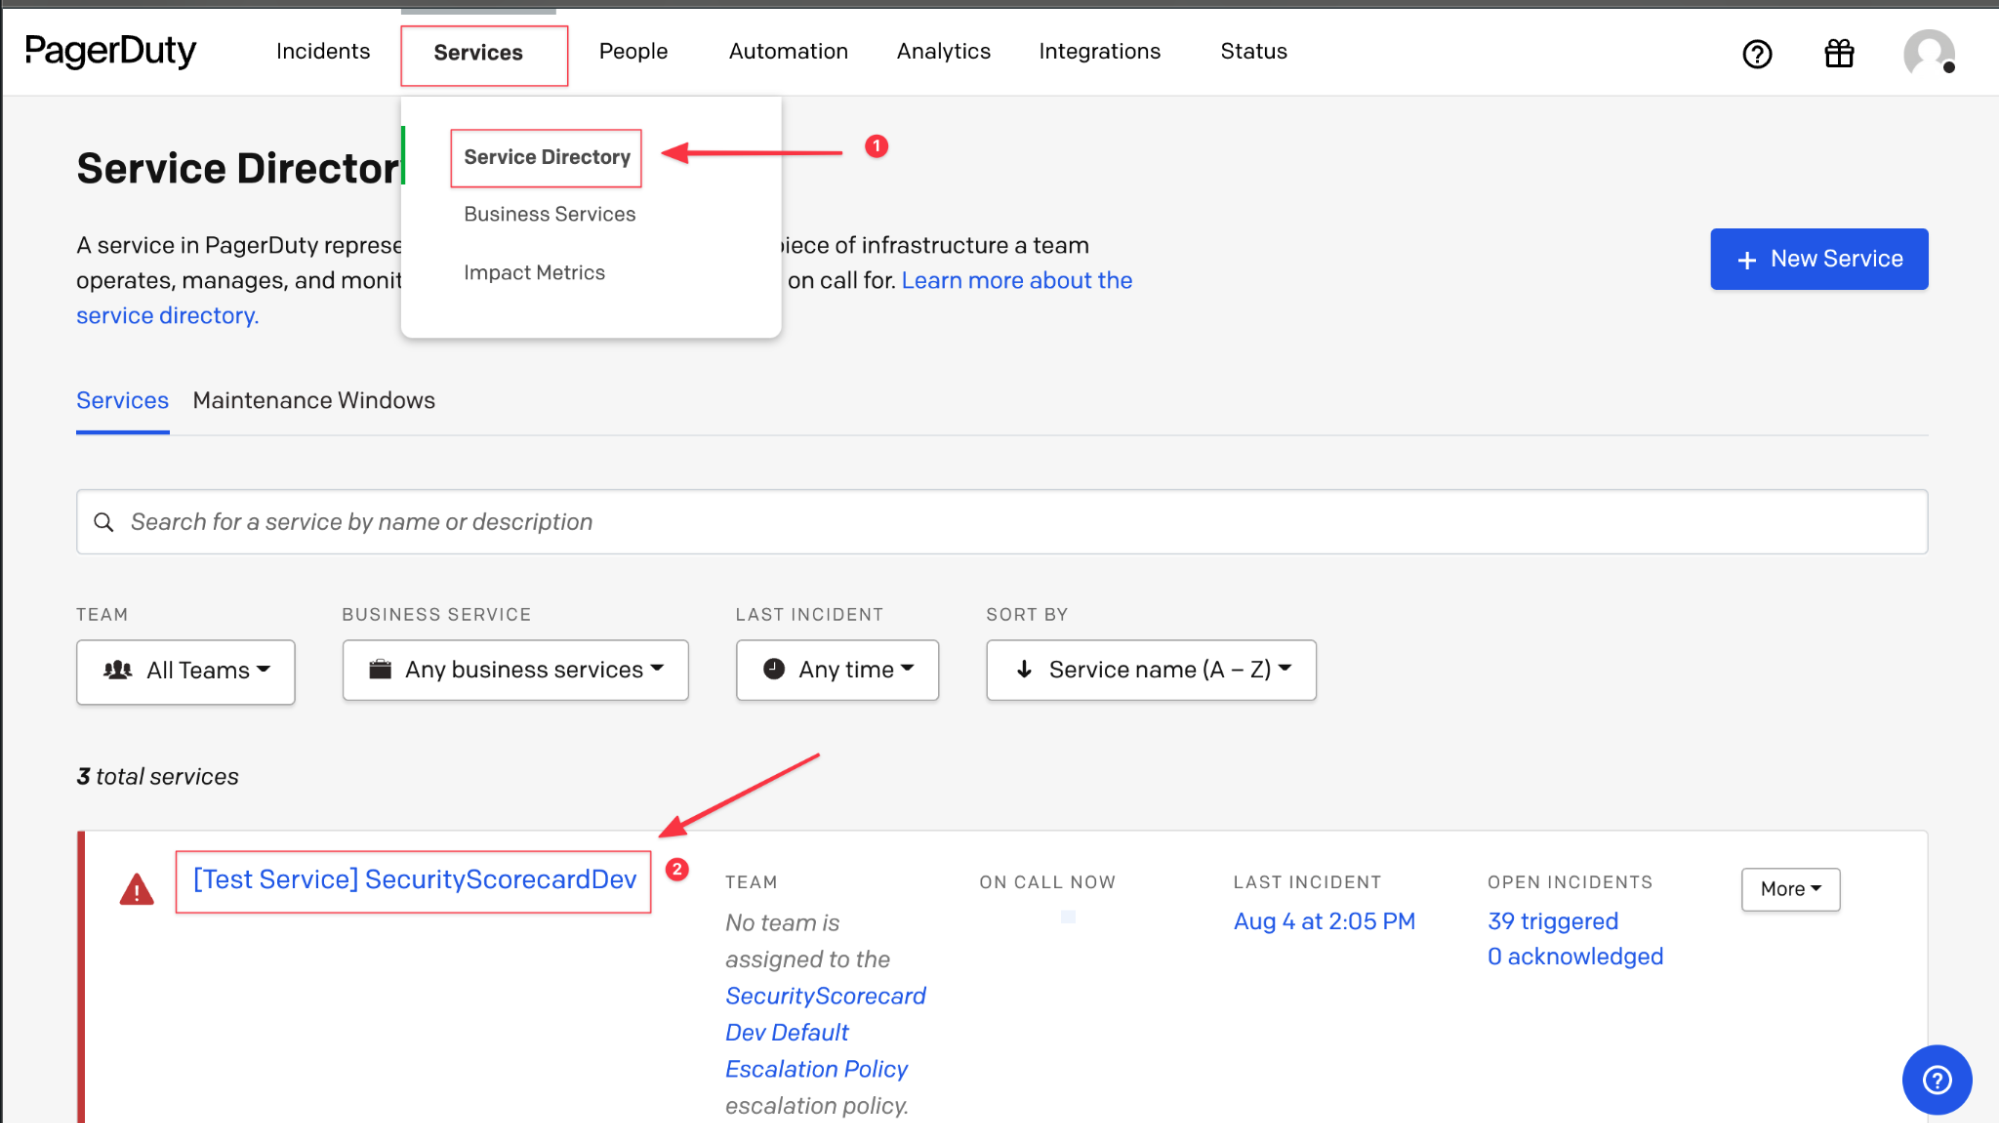Select Service Directory from Services dropdown
1999x1124 pixels.
(x=546, y=157)
